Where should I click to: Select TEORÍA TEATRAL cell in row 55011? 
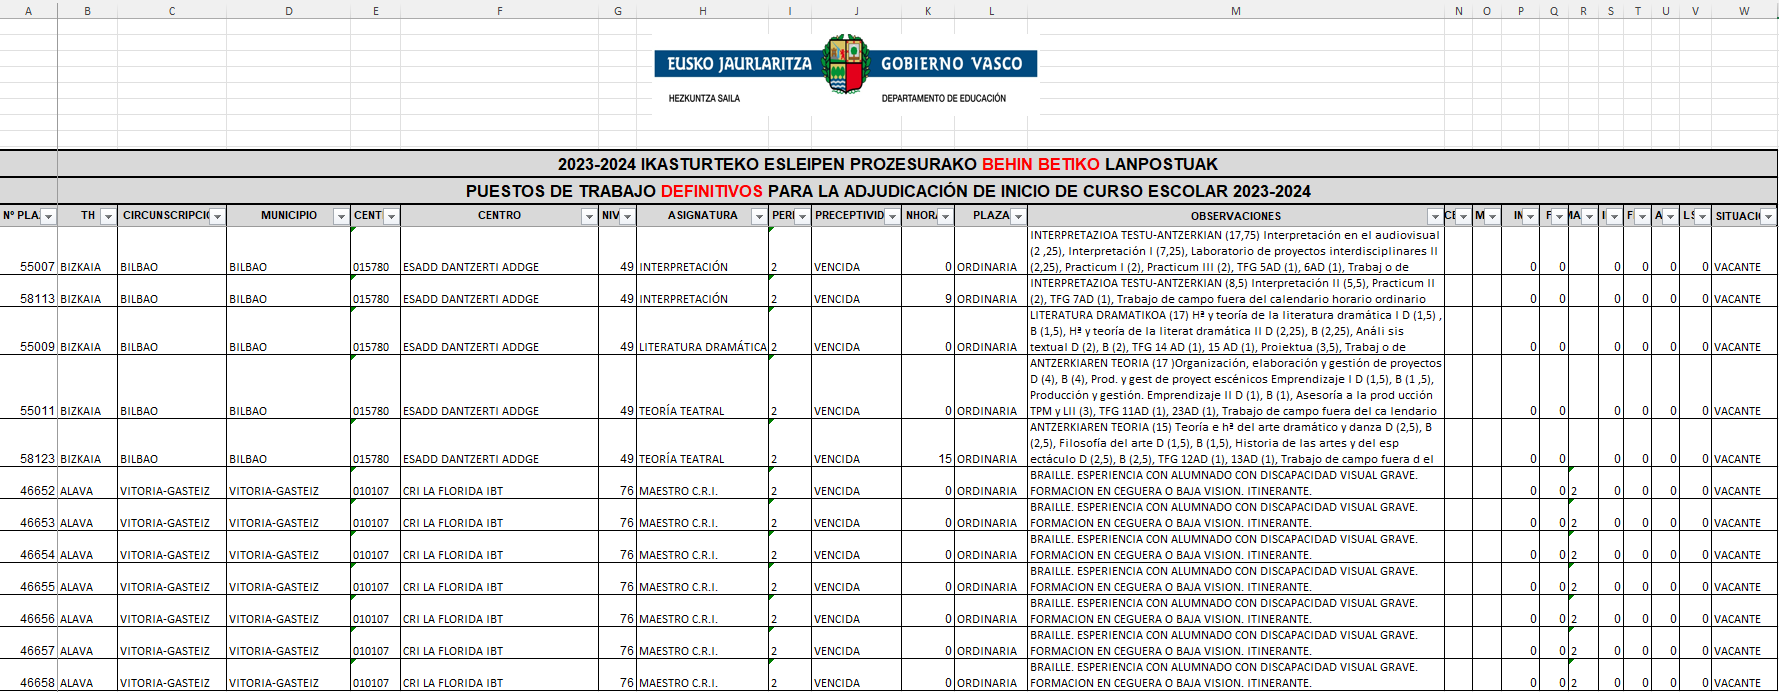(x=703, y=387)
